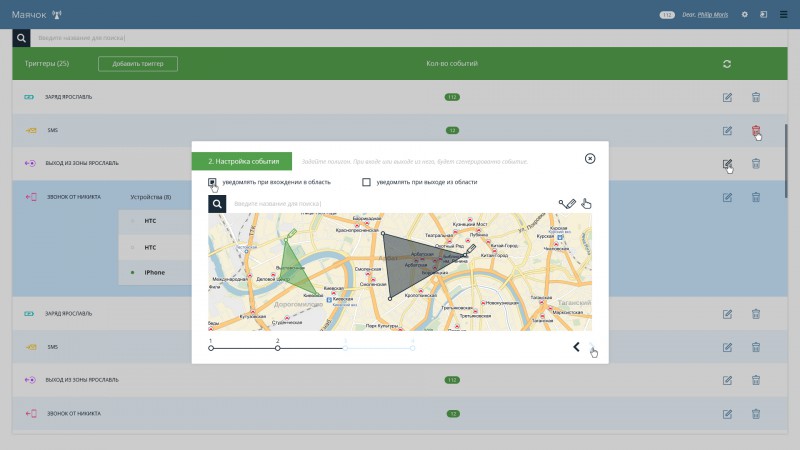800x450 pixels.
Task: Click the zone-exit icon of upper ВЫХОД ИЗ ЗОНЫ
Action: click(30, 163)
